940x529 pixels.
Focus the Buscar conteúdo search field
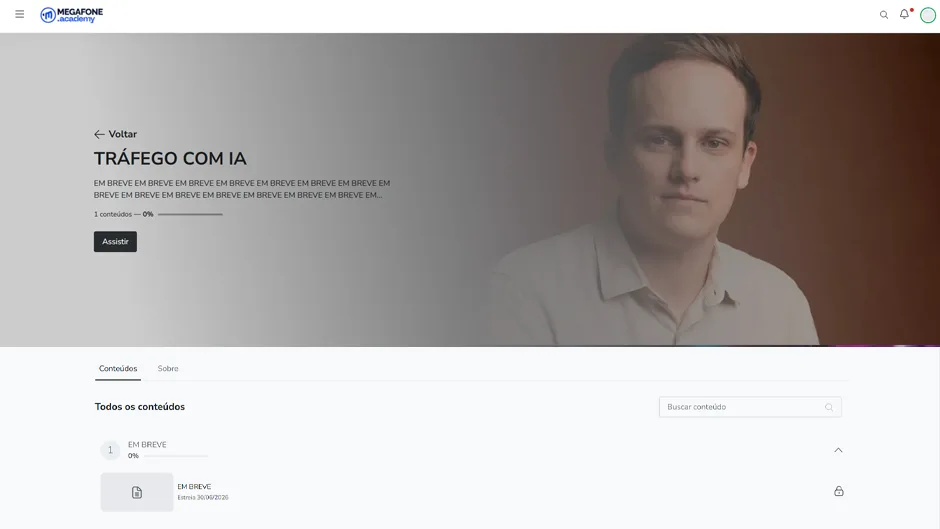click(x=750, y=407)
